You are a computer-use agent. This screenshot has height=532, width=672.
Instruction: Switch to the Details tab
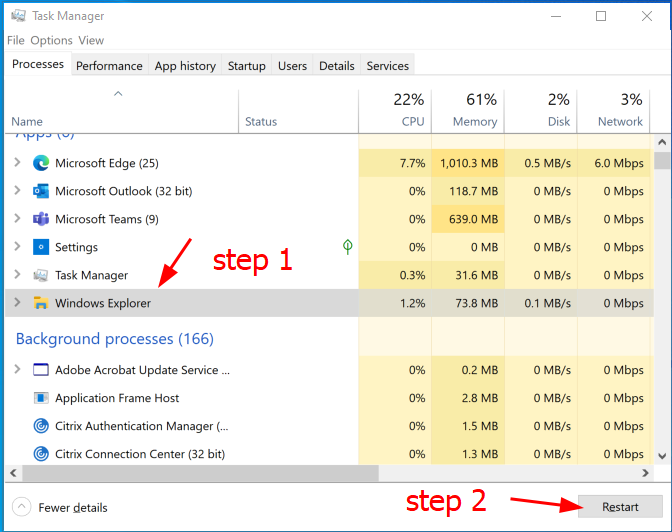336,66
